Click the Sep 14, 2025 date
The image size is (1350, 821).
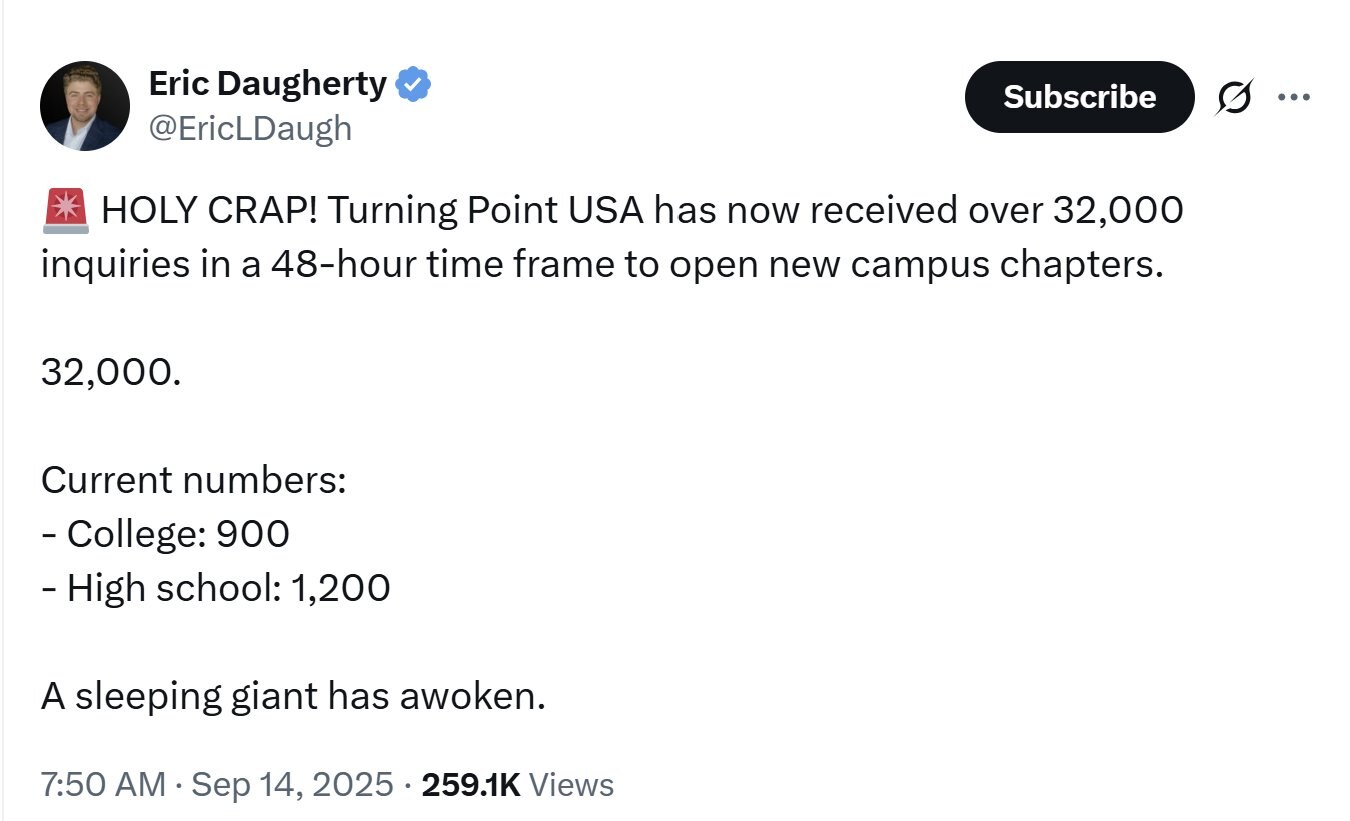(290, 785)
